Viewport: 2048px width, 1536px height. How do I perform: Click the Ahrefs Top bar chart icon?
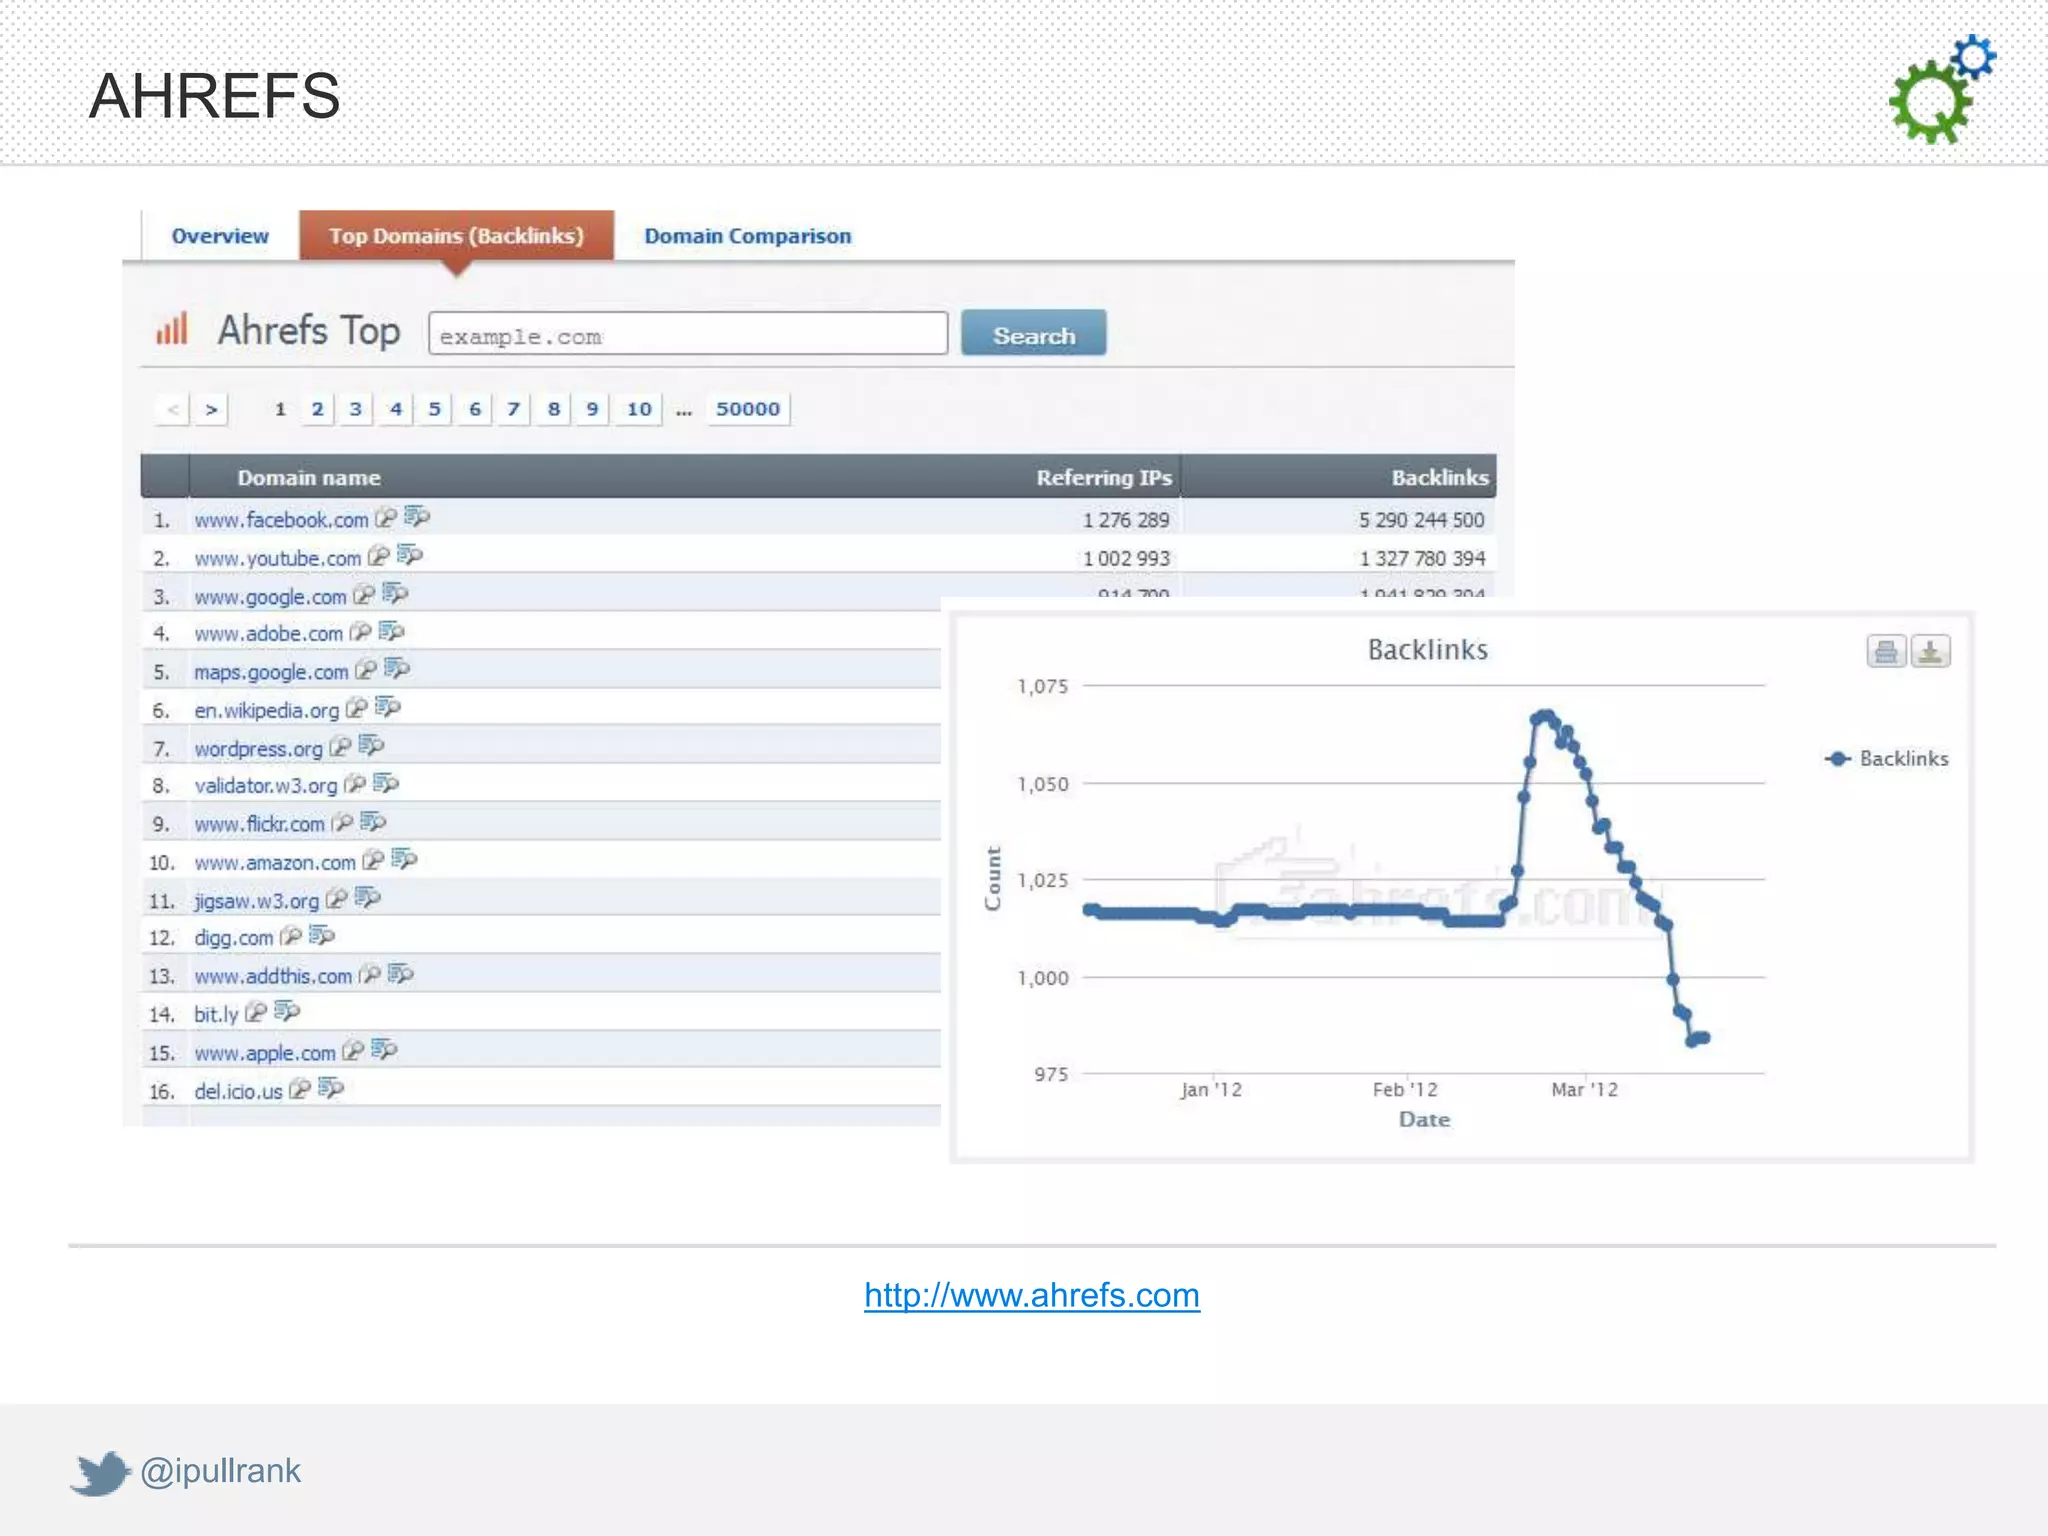point(172,330)
